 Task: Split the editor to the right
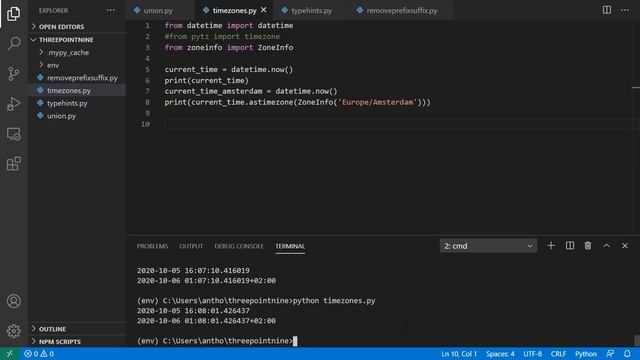607,10
